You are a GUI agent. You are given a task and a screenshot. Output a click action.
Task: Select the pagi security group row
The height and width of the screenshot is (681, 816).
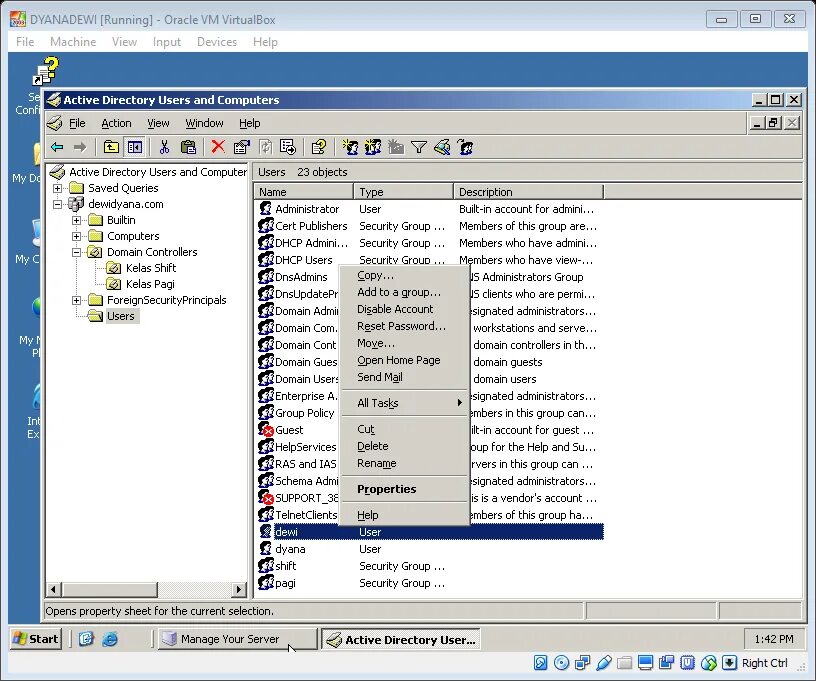click(x=429, y=583)
